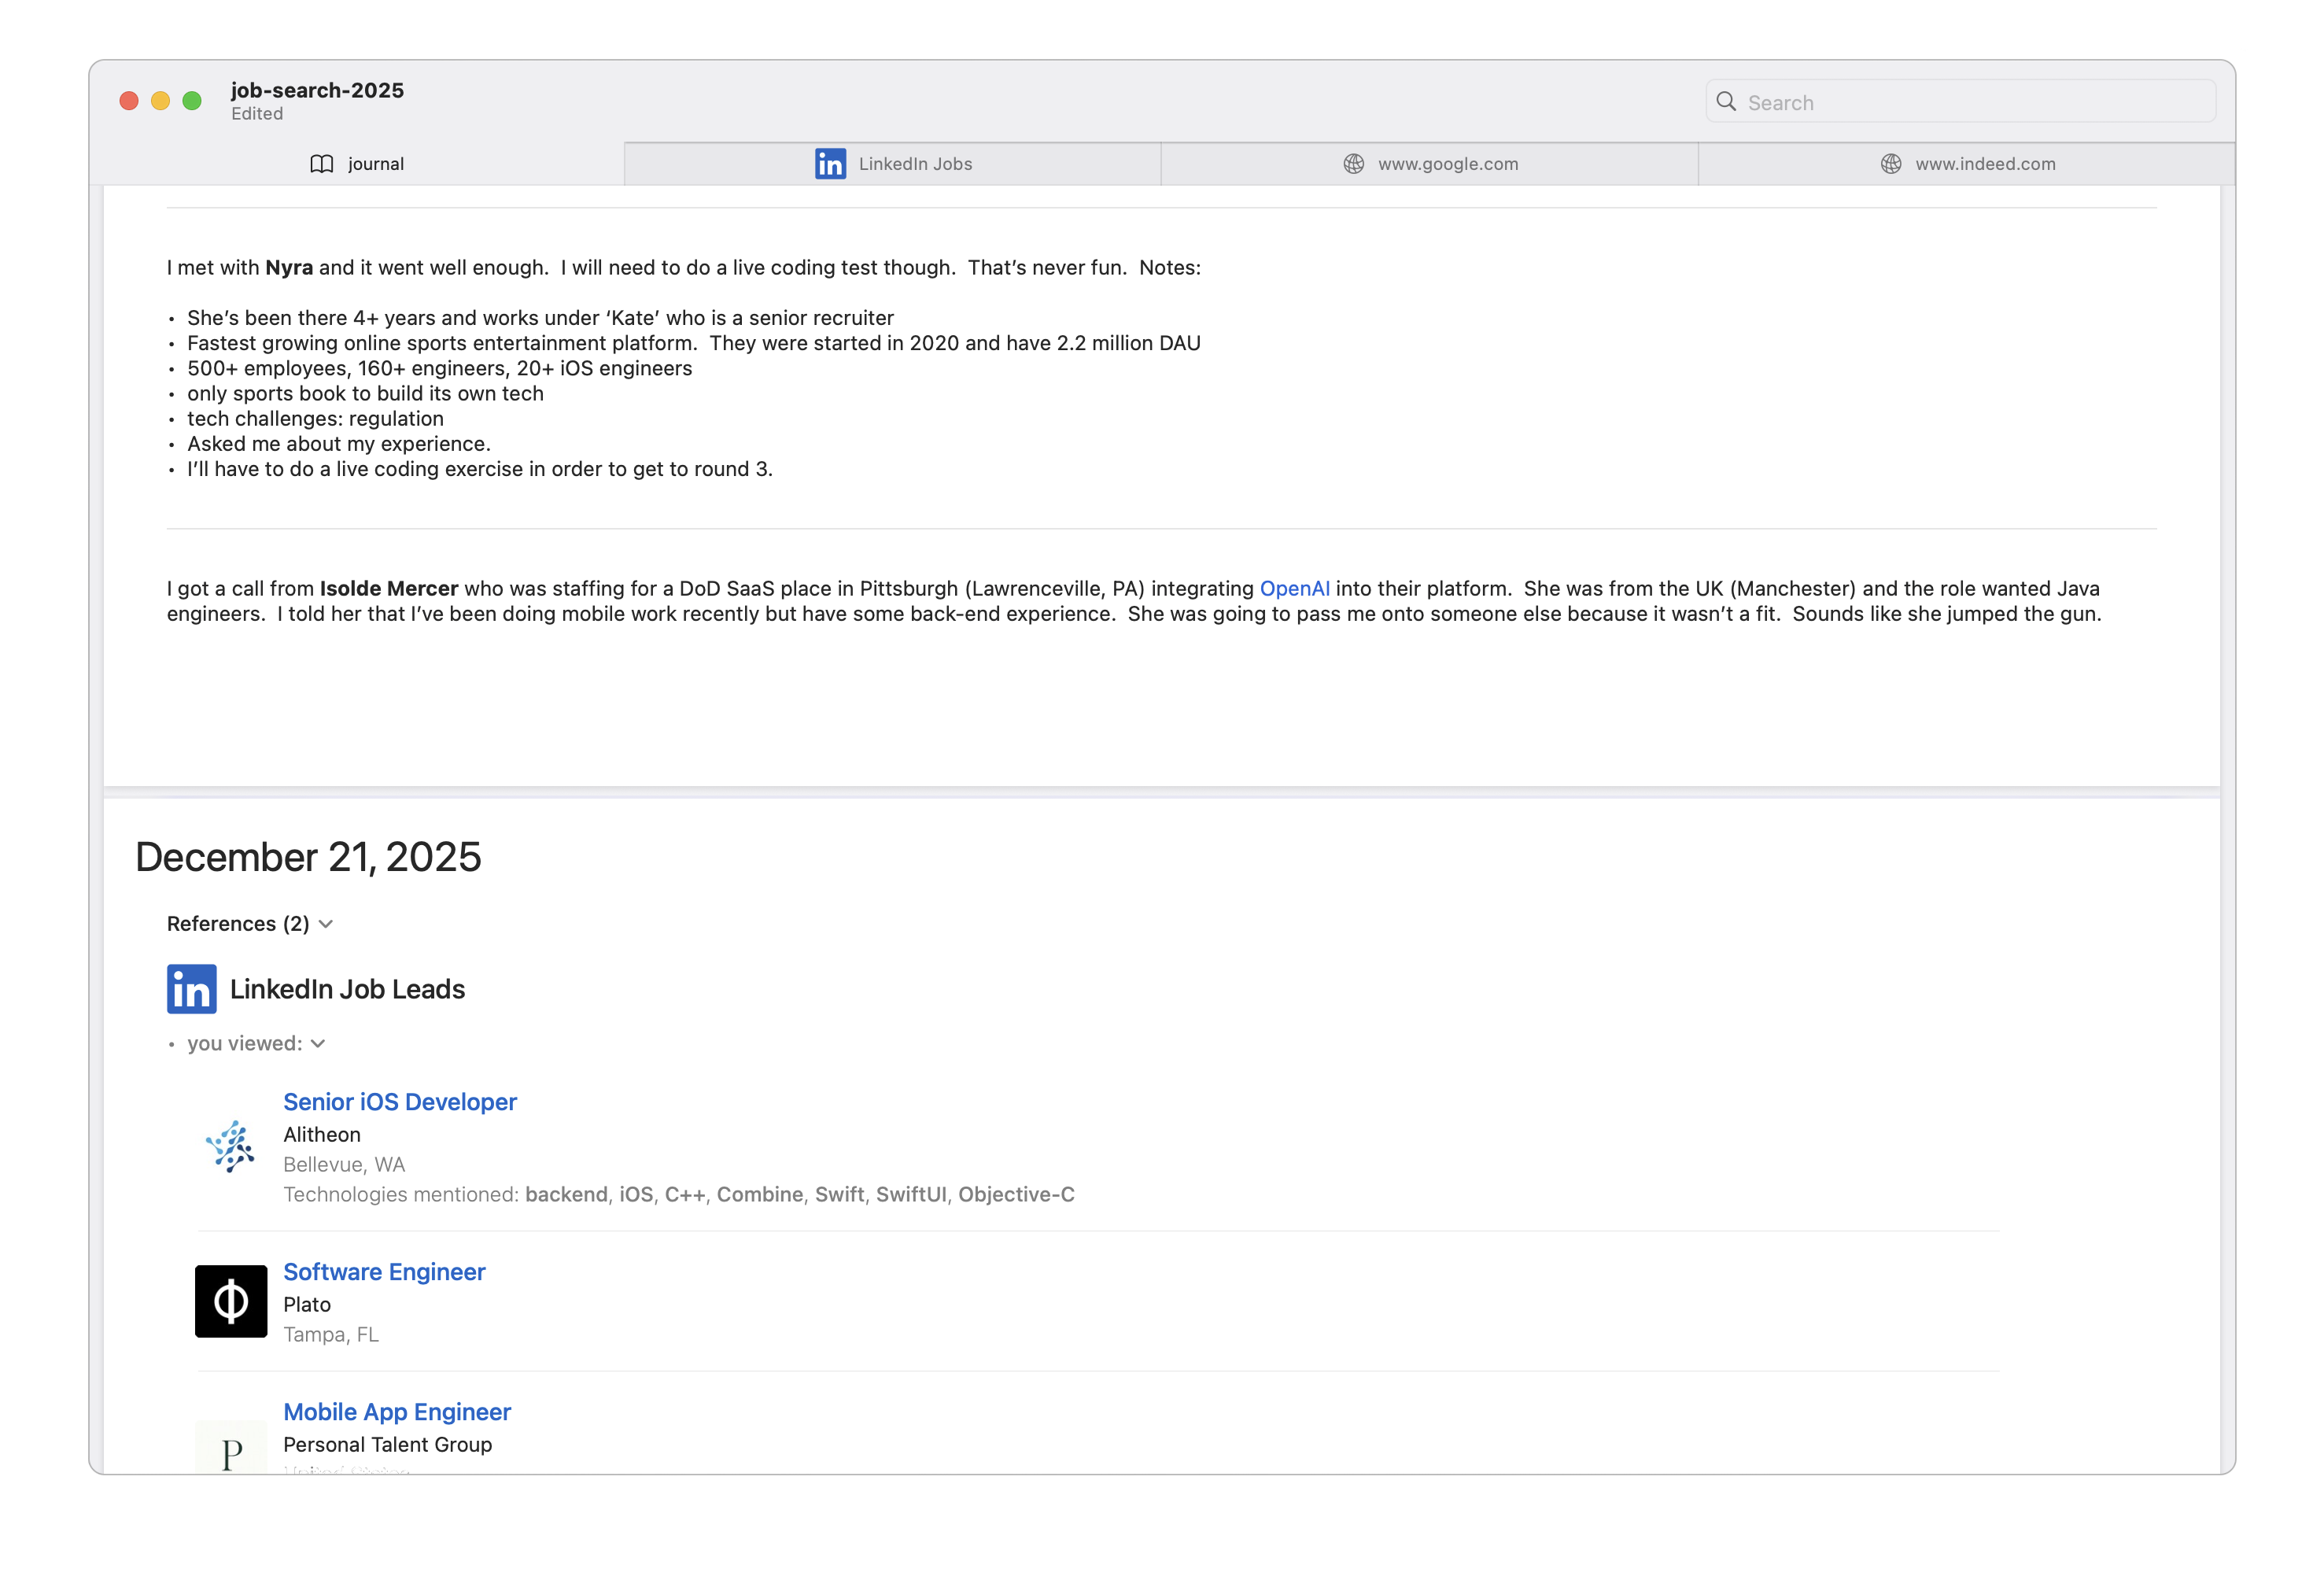Click globe icon on www.google.com tab
Viewport: 2324px width, 1591px height.
(x=1353, y=164)
